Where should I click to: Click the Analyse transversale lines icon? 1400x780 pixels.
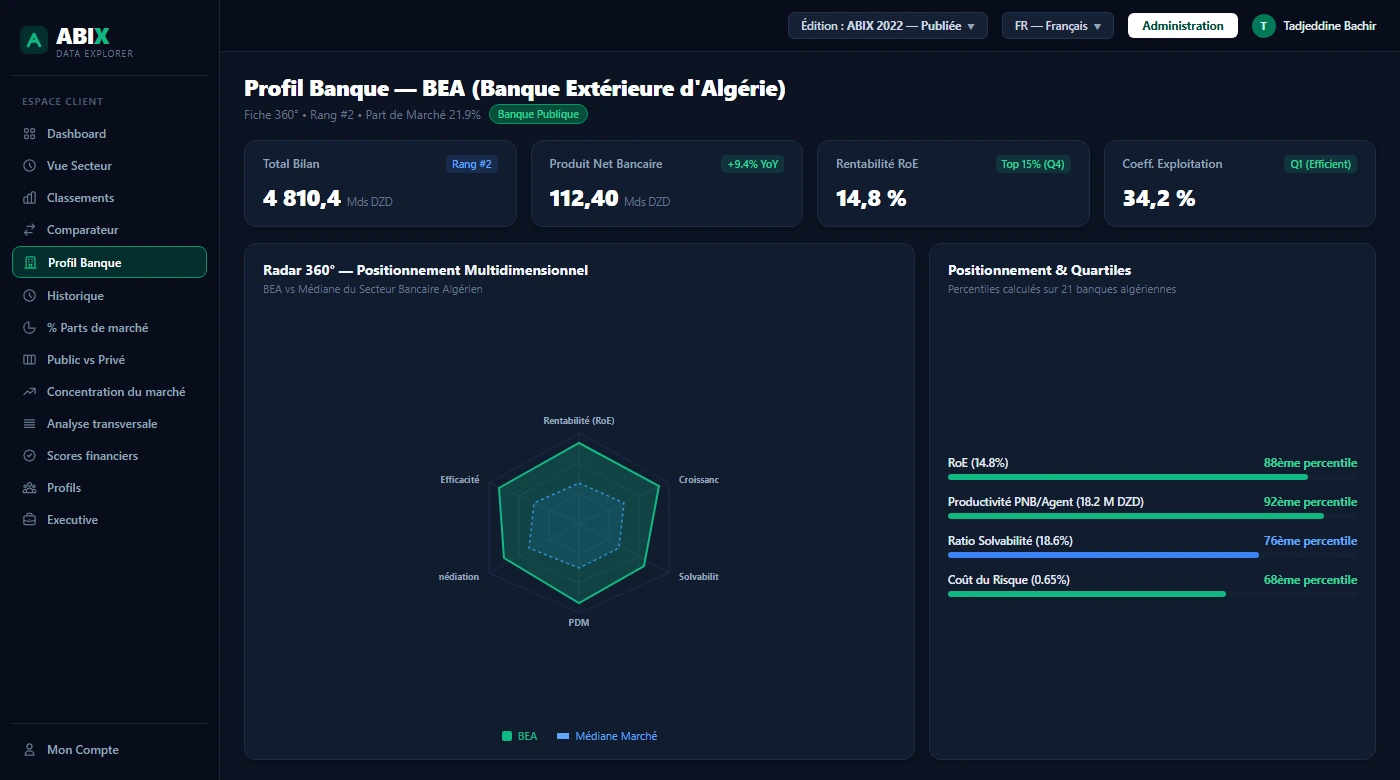pos(29,424)
